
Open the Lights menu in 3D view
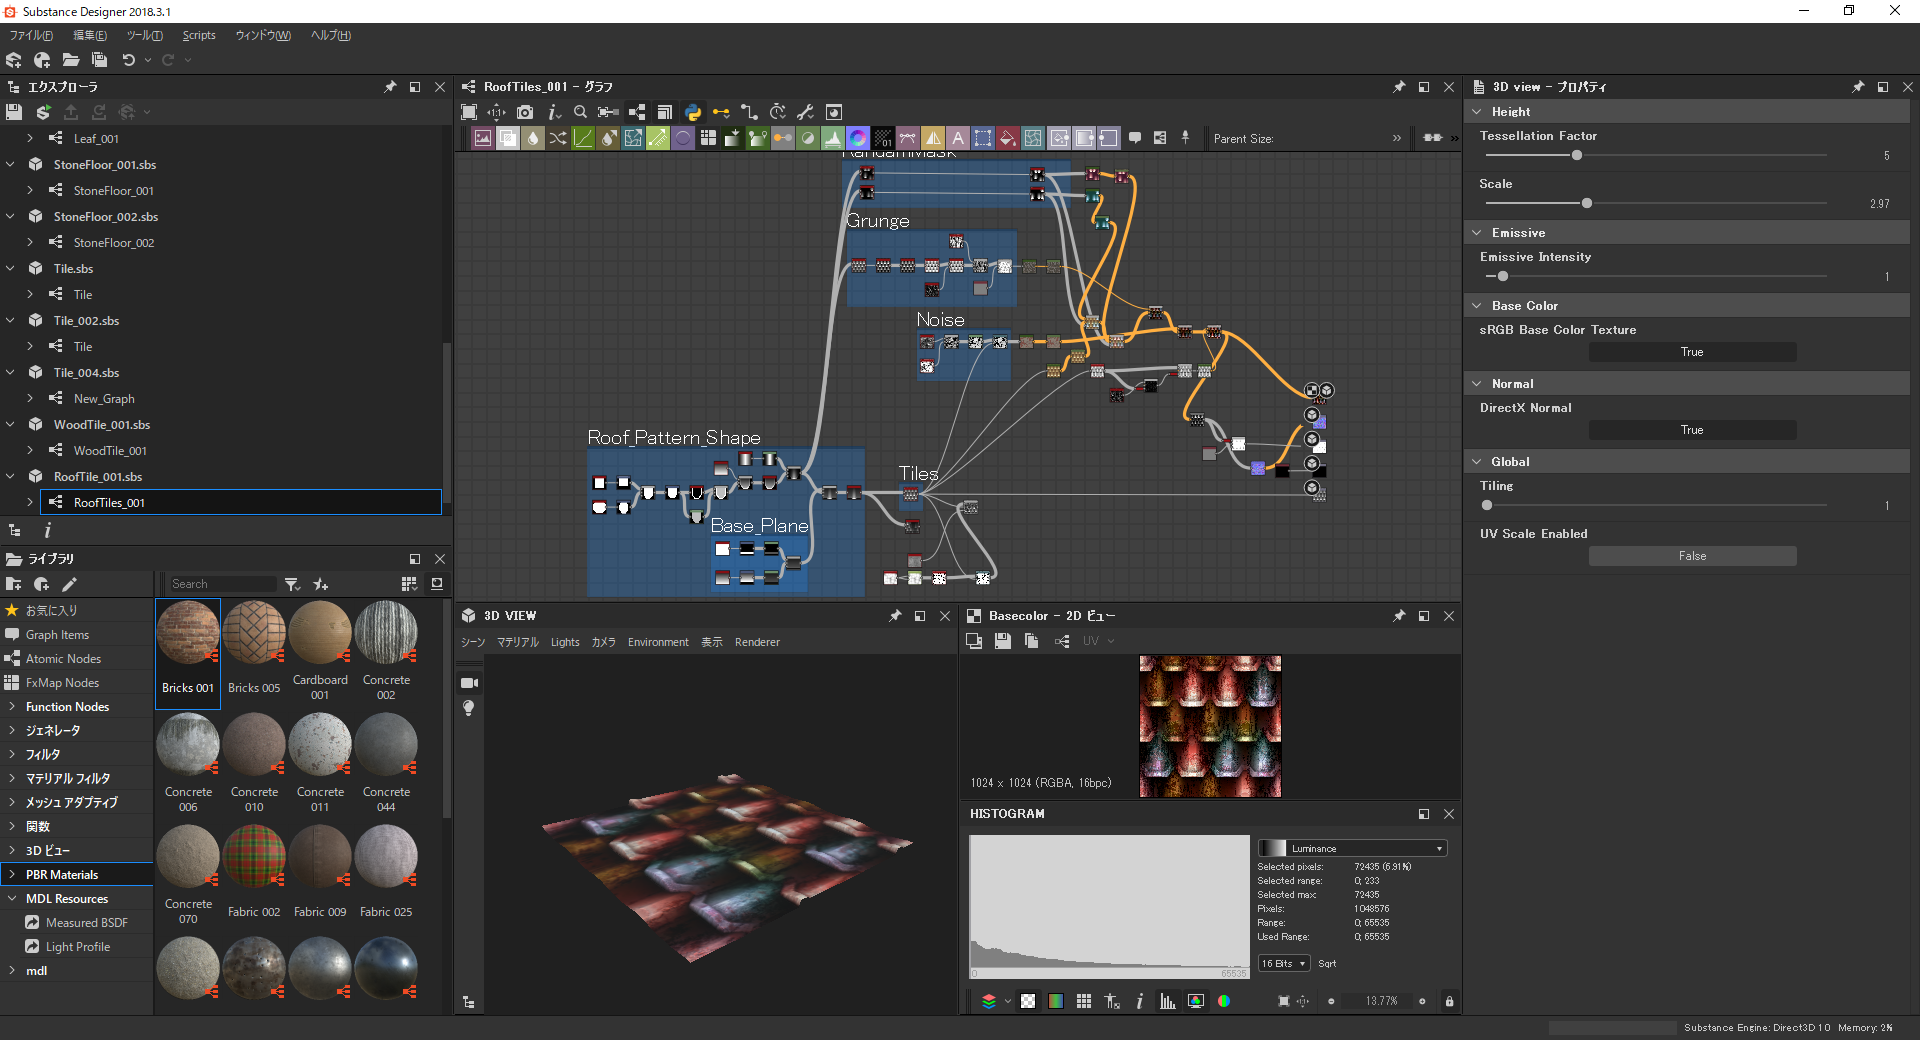point(565,642)
